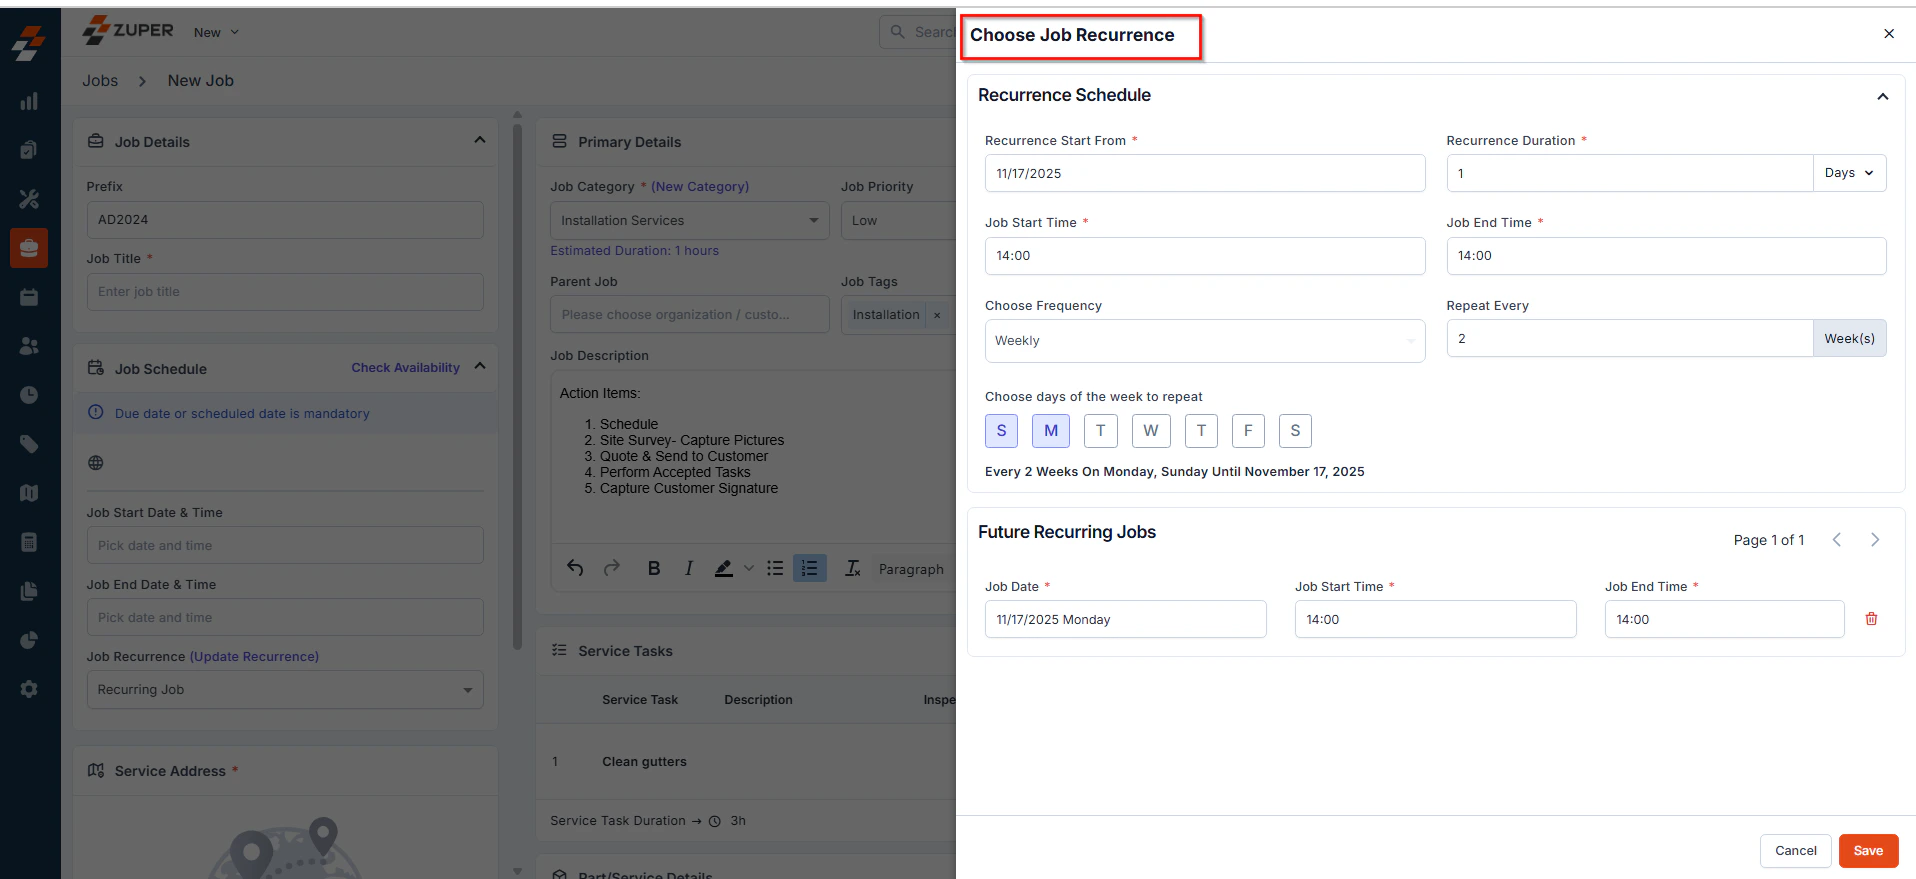The width and height of the screenshot is (1916, 879).
Task: Click the New Job breadcrumb
Action: click(201, 81)
